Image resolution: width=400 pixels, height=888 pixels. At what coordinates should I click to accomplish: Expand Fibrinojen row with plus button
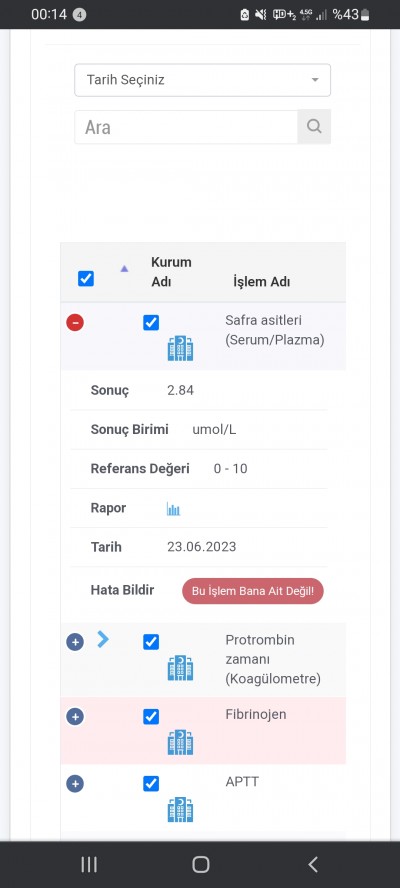click(x=75, y=716)
